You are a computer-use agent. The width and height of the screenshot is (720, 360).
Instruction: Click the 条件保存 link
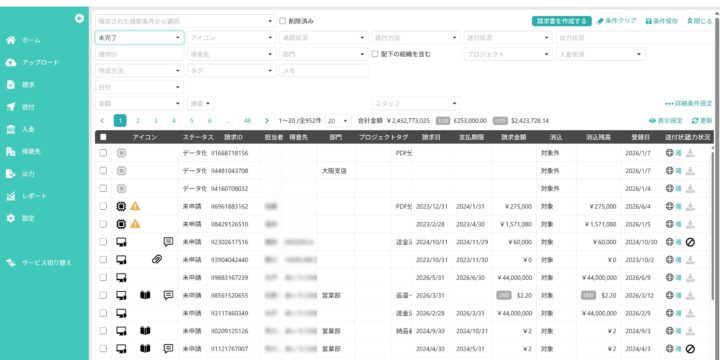pos(662,21)
